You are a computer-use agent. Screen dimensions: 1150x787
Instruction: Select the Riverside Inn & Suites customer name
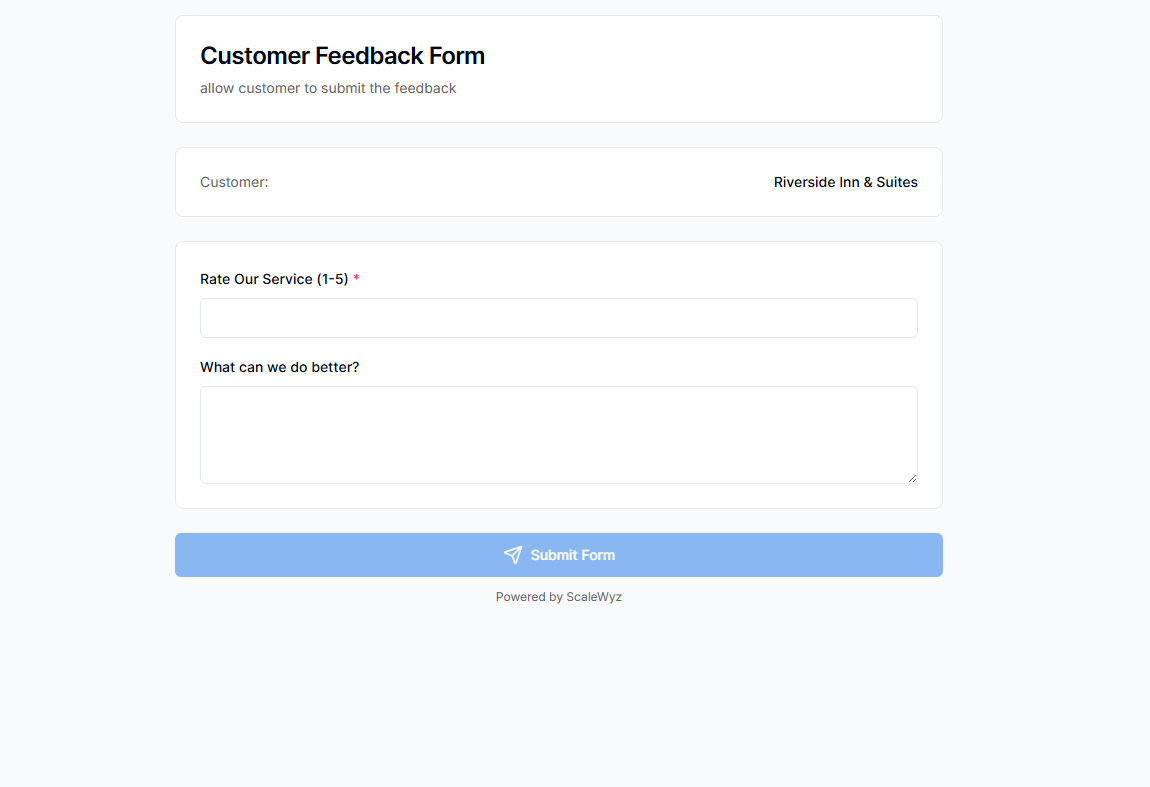tap(845, 182)
